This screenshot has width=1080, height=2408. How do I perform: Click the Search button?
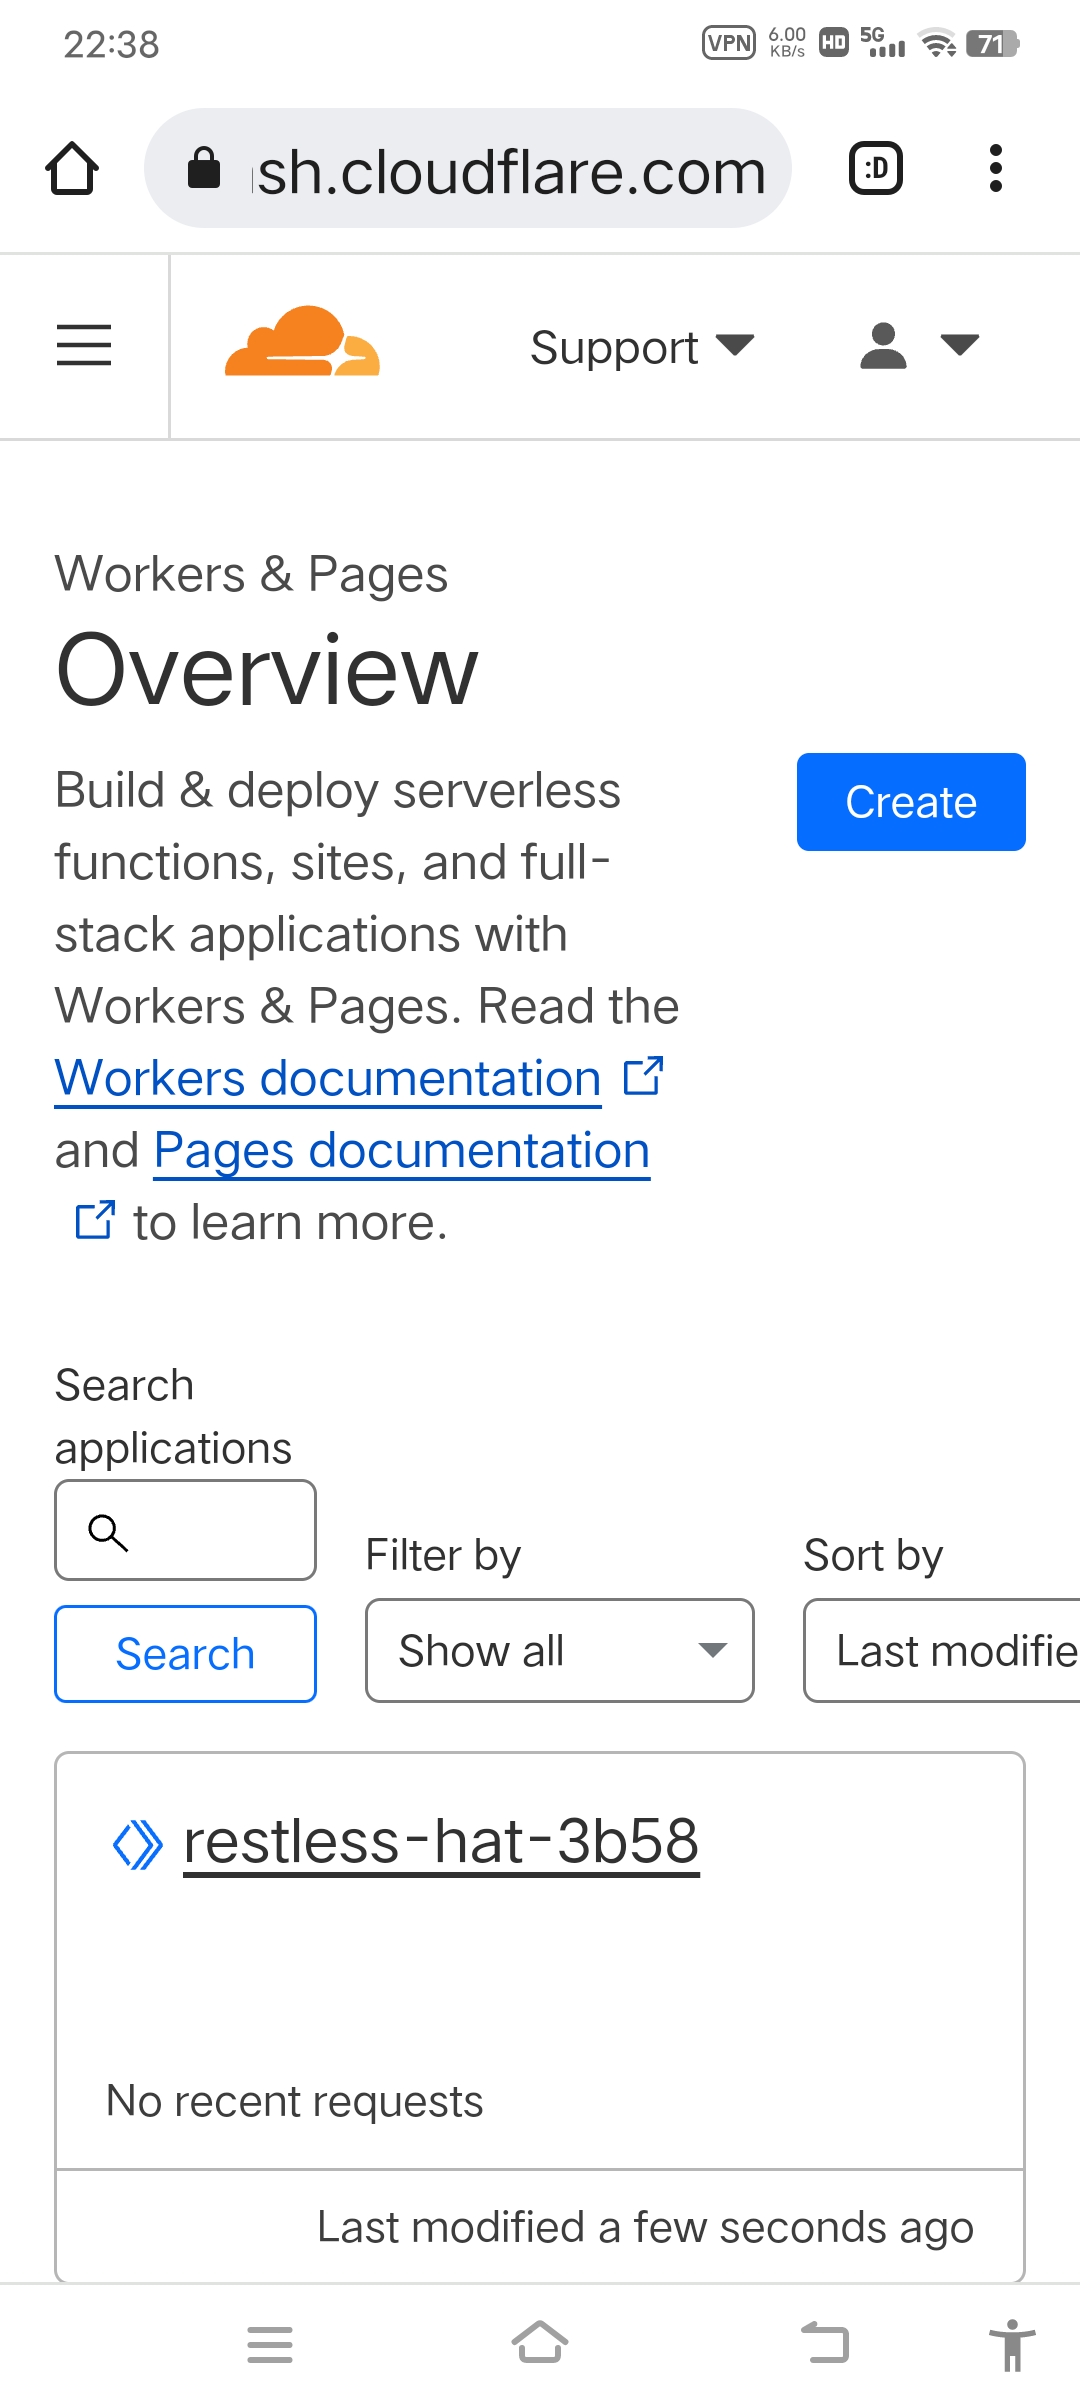pos(186,1654)
